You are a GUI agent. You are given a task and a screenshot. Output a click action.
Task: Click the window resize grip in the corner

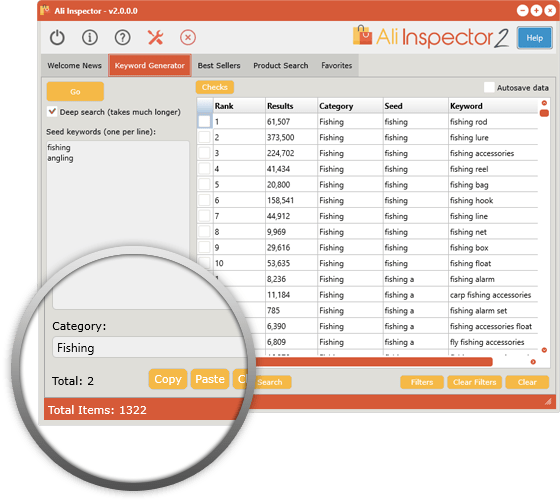coord(548,402)
